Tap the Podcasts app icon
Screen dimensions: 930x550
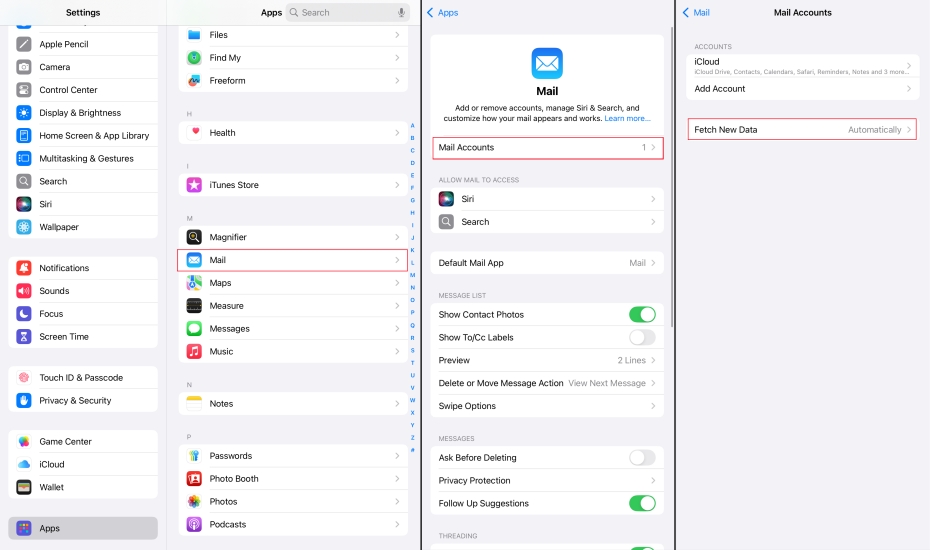194,524
